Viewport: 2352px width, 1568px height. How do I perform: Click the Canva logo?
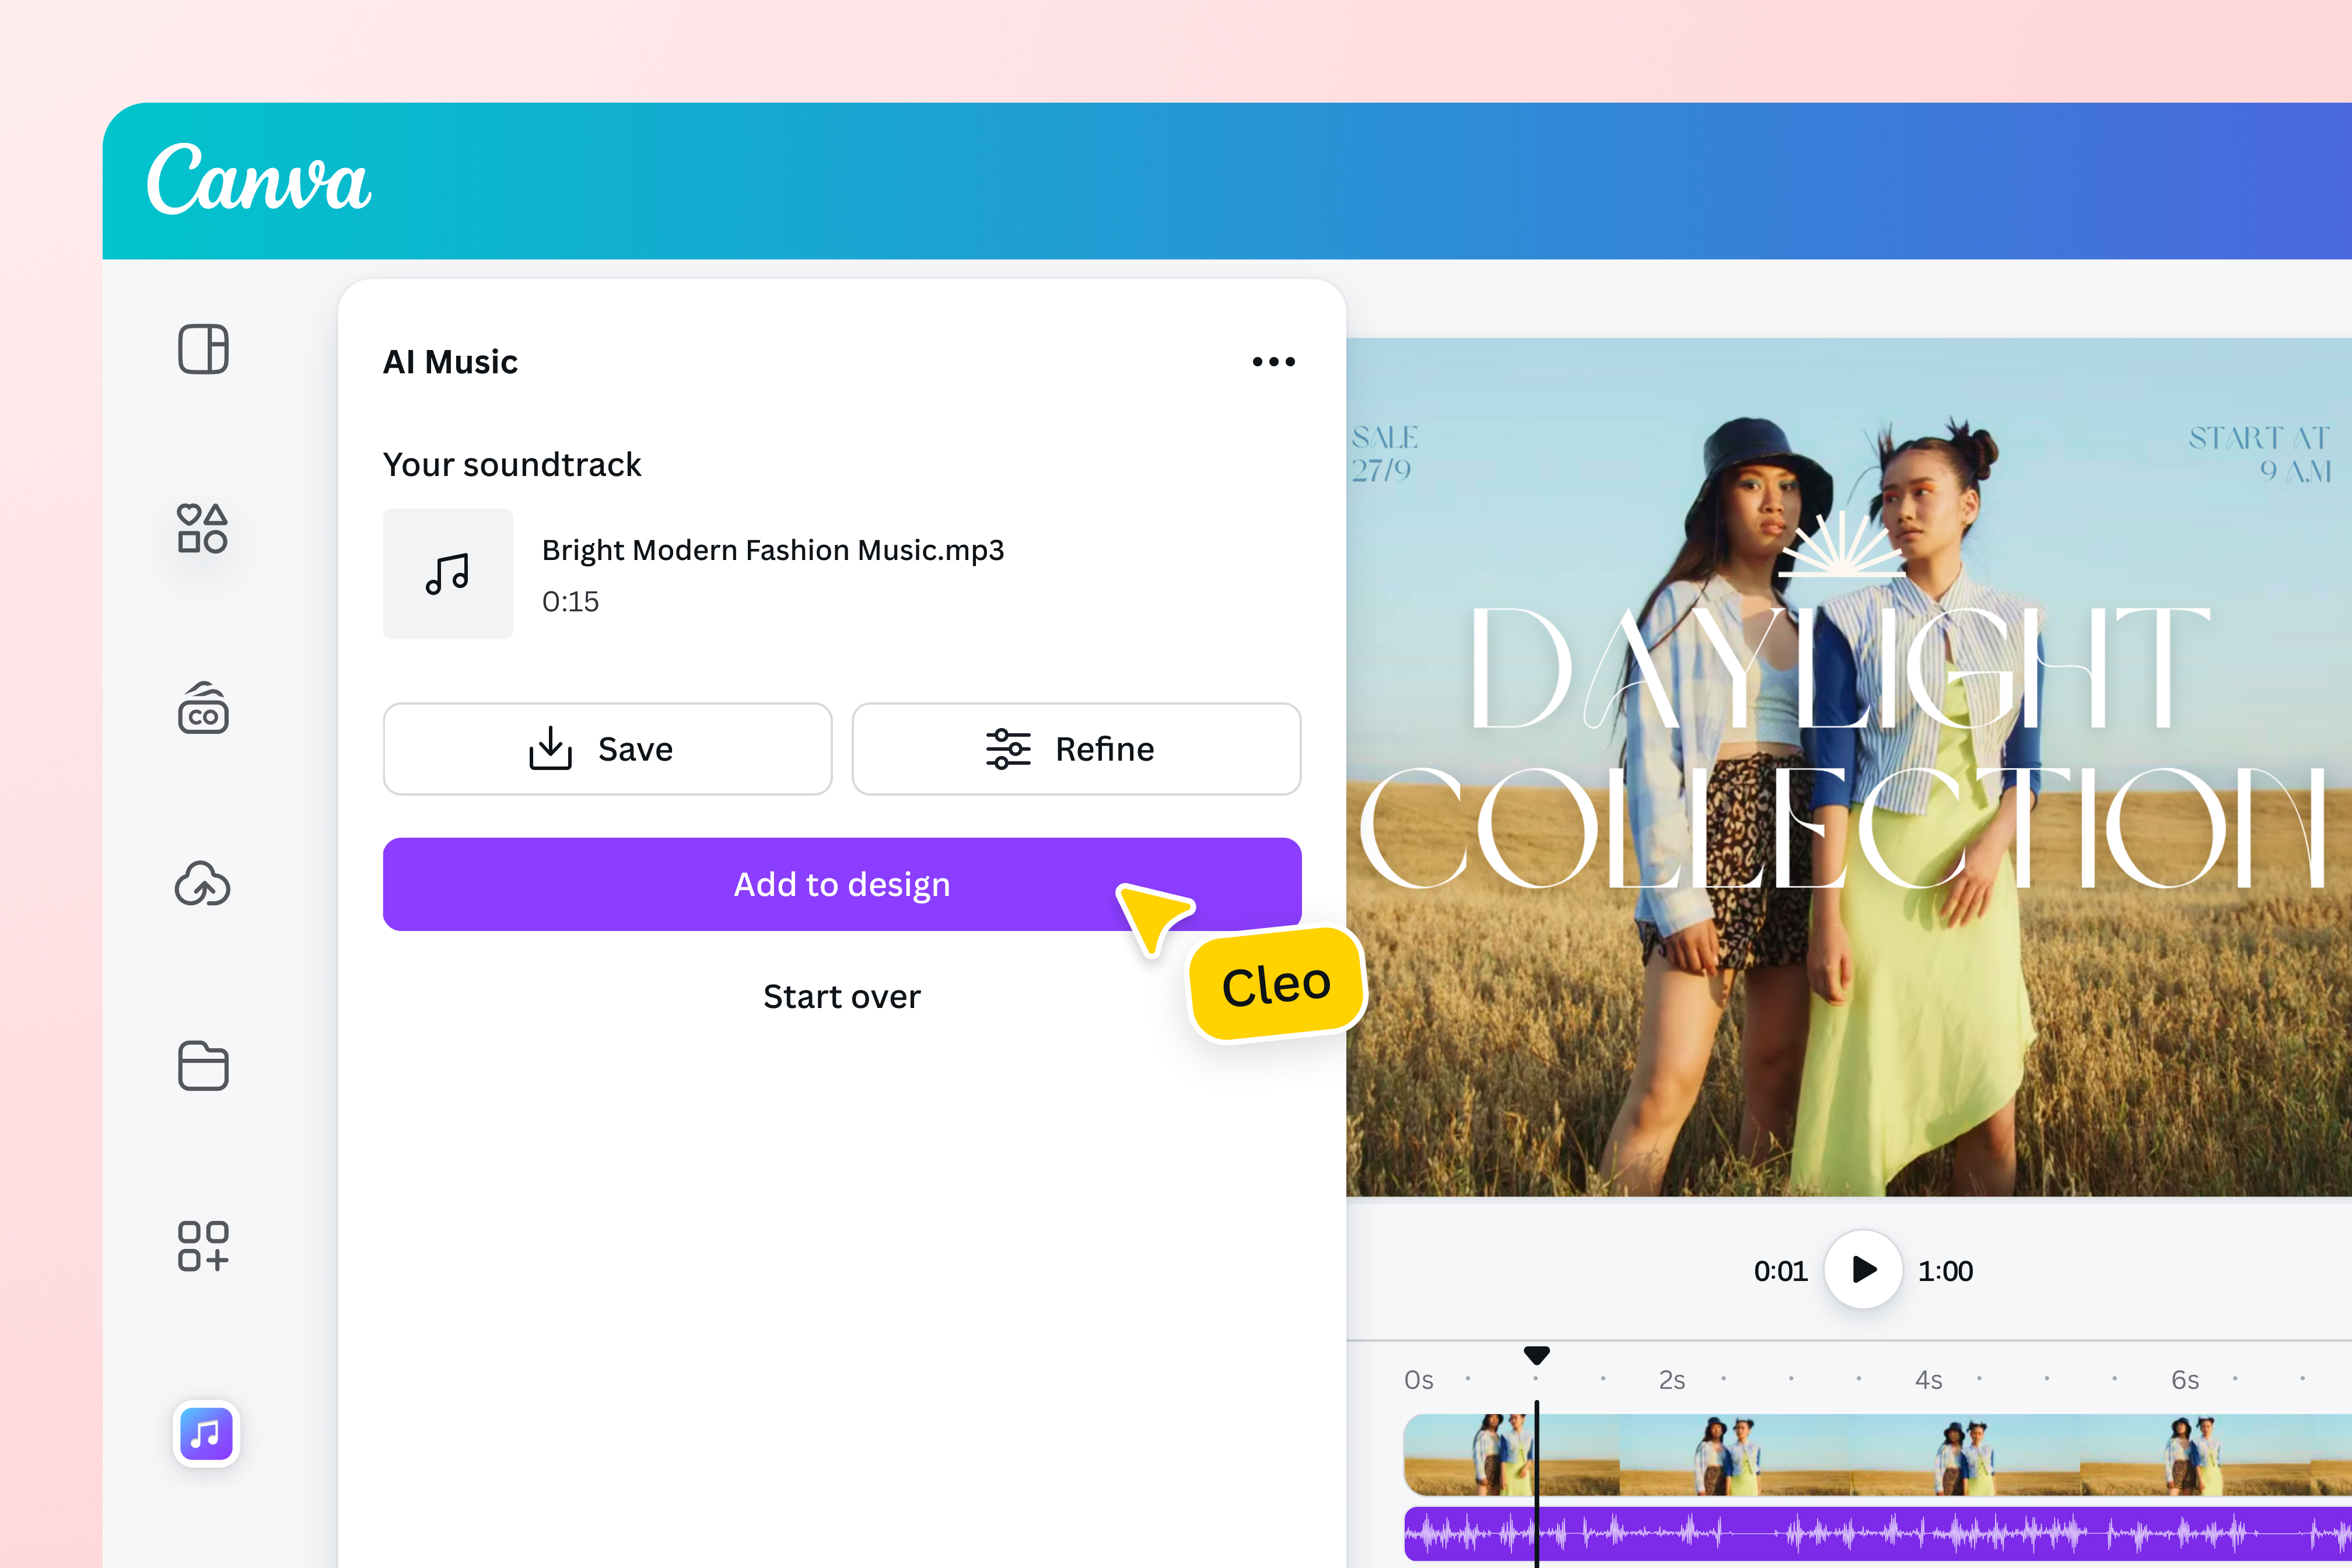click(x=259, y=180)
